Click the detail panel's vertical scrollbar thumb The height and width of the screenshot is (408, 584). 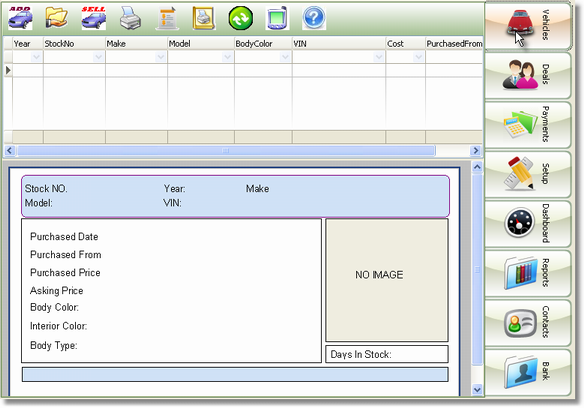tap(477, 269)
